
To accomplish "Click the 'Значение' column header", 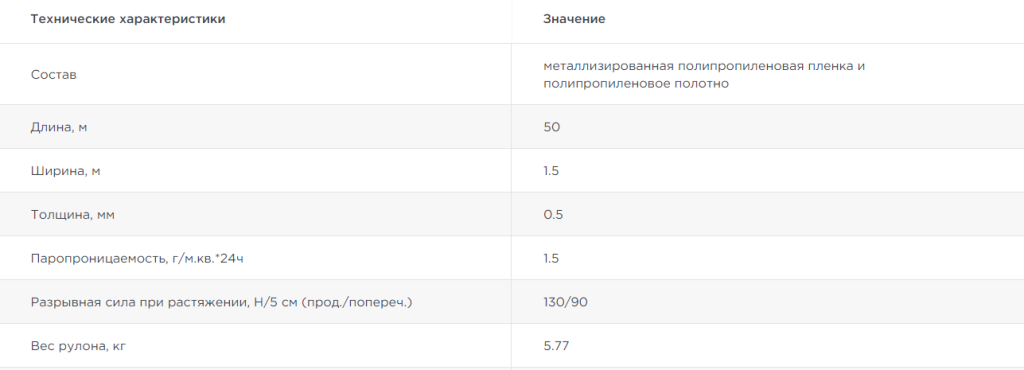I will pos(574,19).
